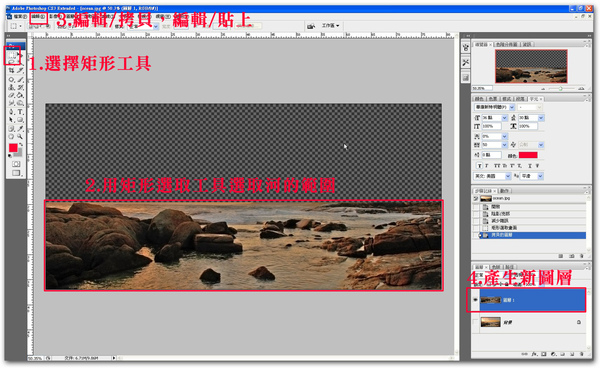Toggle Strikethrough text style
Image resolution: width=600 pixels, height=368 pixels.
tap(537, 166)
